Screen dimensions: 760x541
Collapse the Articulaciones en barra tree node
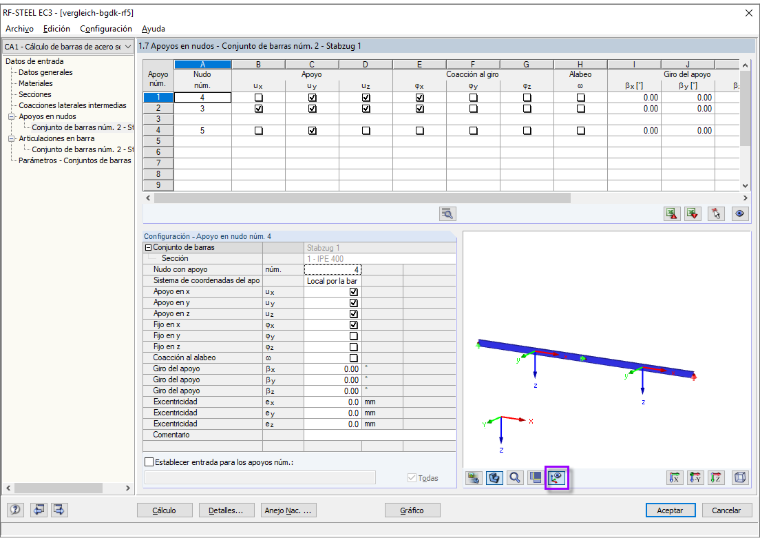pyautogui.click(x=12, y=138)
